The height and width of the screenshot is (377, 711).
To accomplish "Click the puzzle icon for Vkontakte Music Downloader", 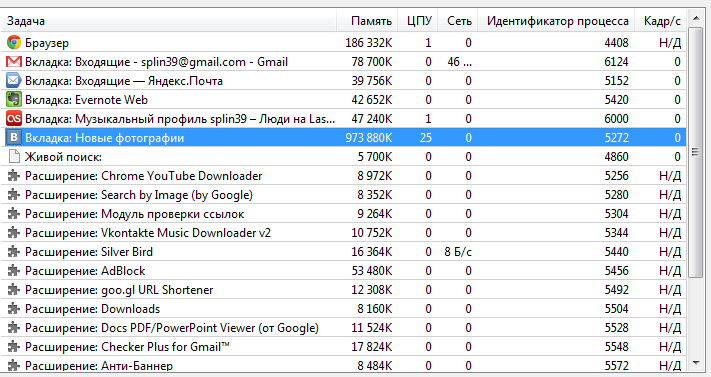I will [x=14, y=233].
